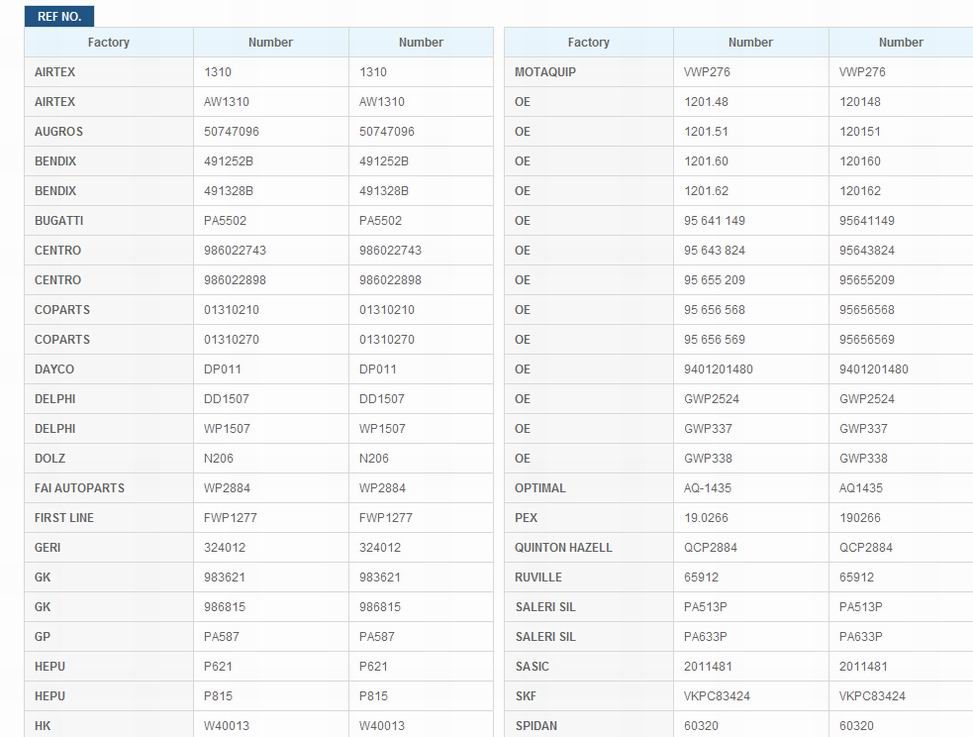Click the left table Factory header
This screenshot has width=973, height=737.
click(x=109, y=42)
